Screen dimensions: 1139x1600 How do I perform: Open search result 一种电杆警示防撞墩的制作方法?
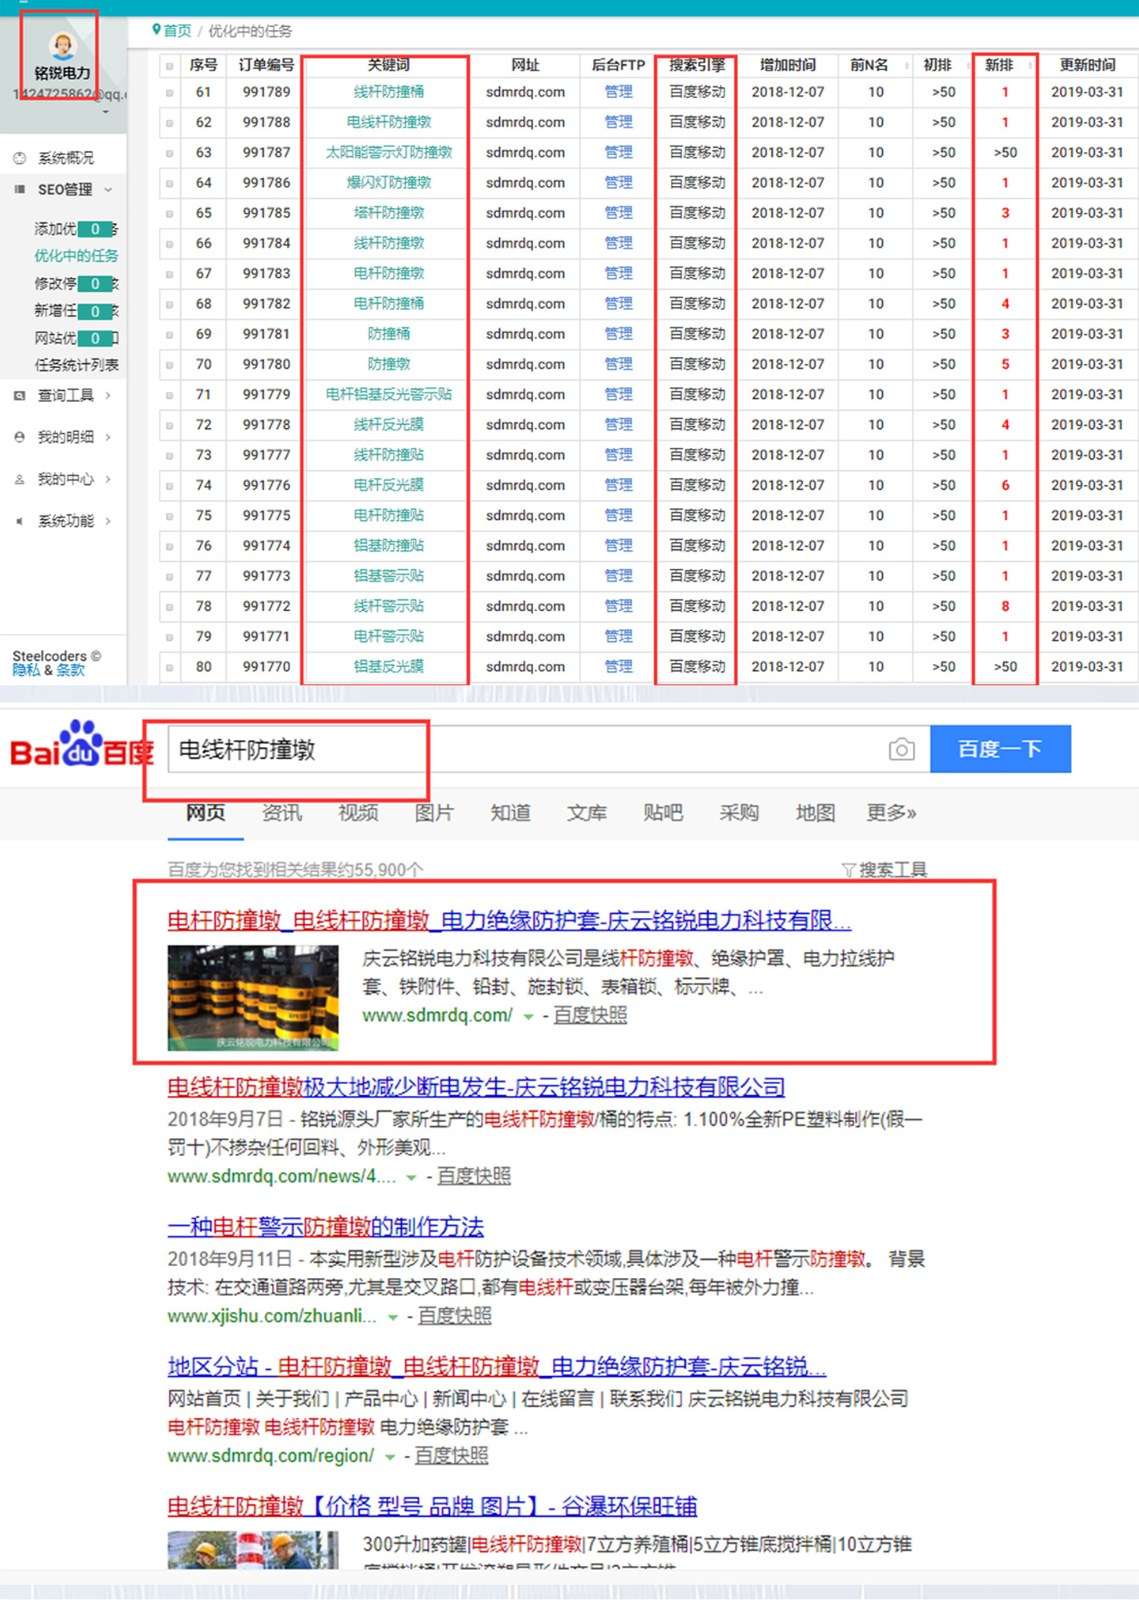click(x=326, y=1227)
